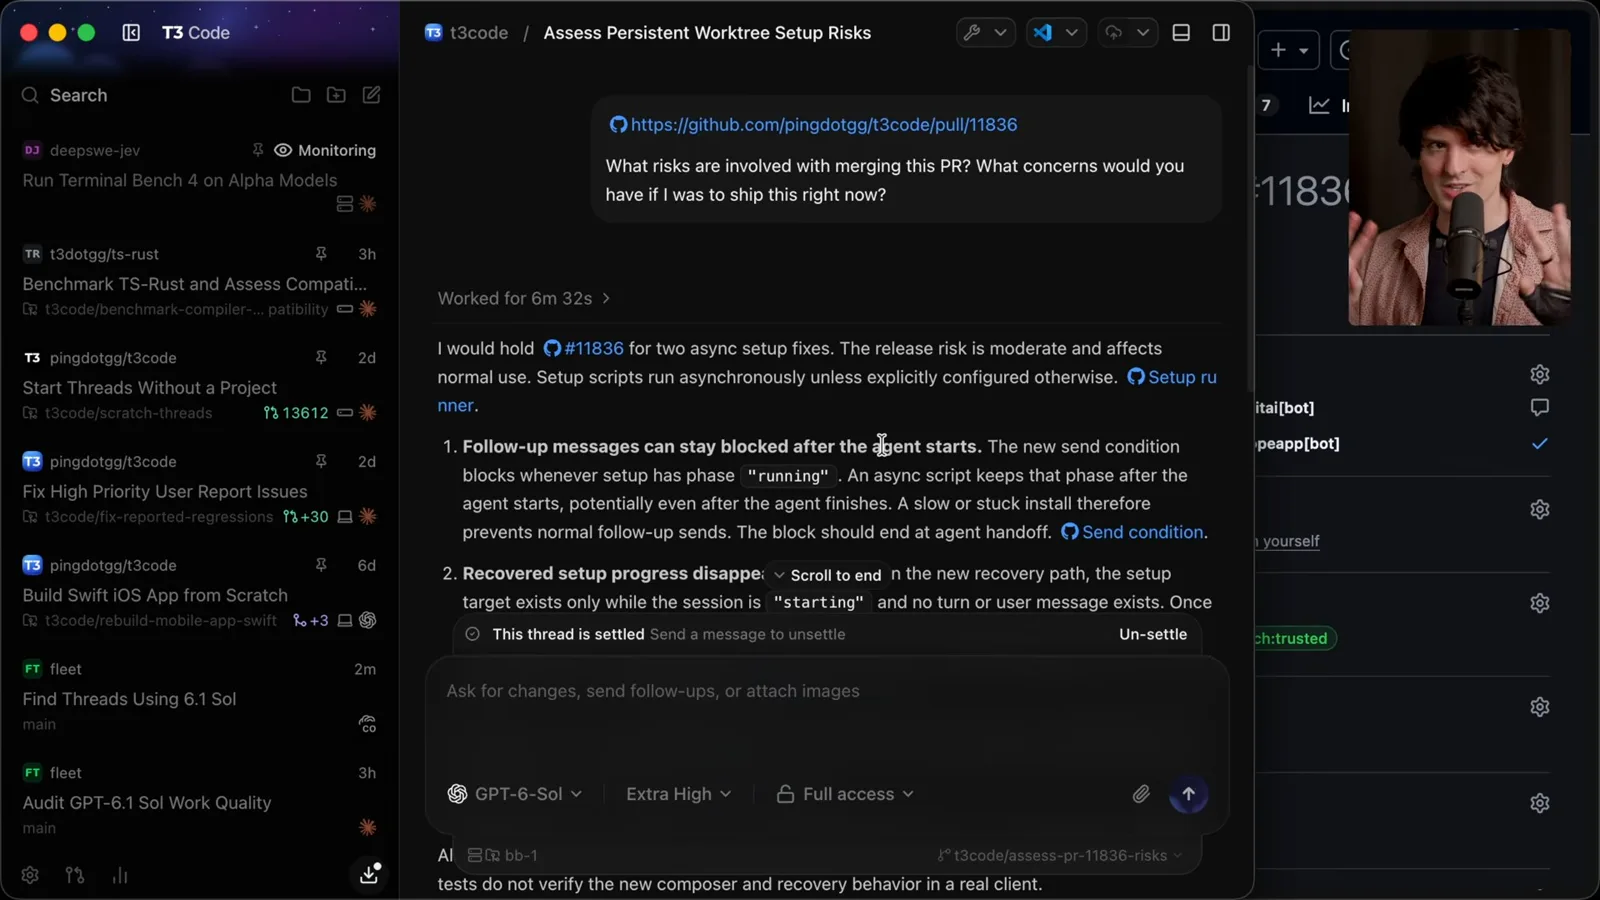The height and width of the screenshot is (900, 1600).
Task: Open Find Threads Using 6.1 Sol thread
Action: point(130,699)
